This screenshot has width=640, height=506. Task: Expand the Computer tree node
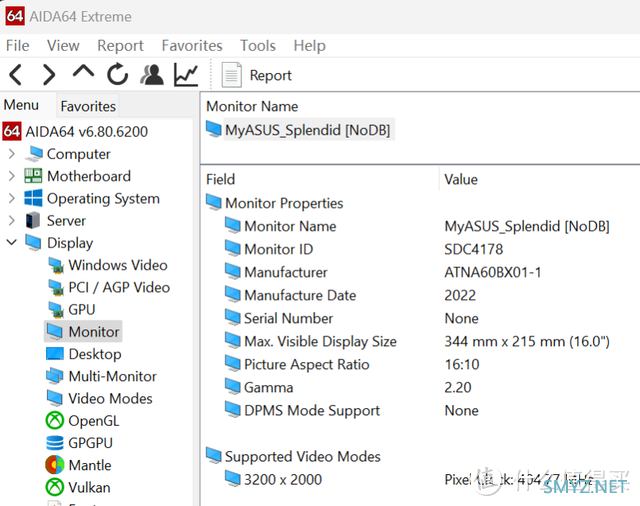click(x=12, y=154)
